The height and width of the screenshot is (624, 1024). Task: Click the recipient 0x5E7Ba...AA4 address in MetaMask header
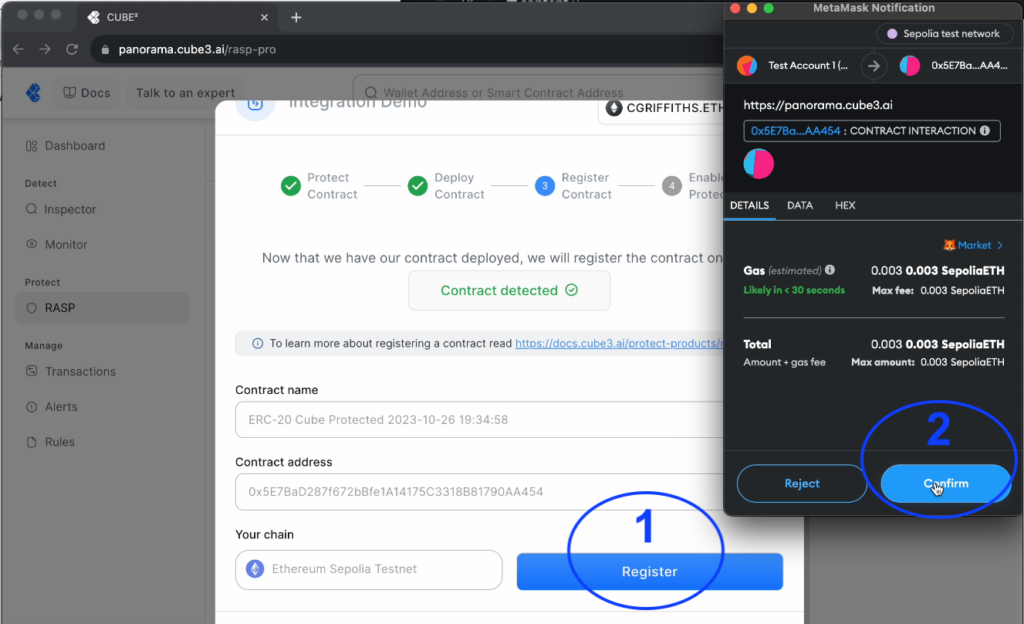(969, 65)
